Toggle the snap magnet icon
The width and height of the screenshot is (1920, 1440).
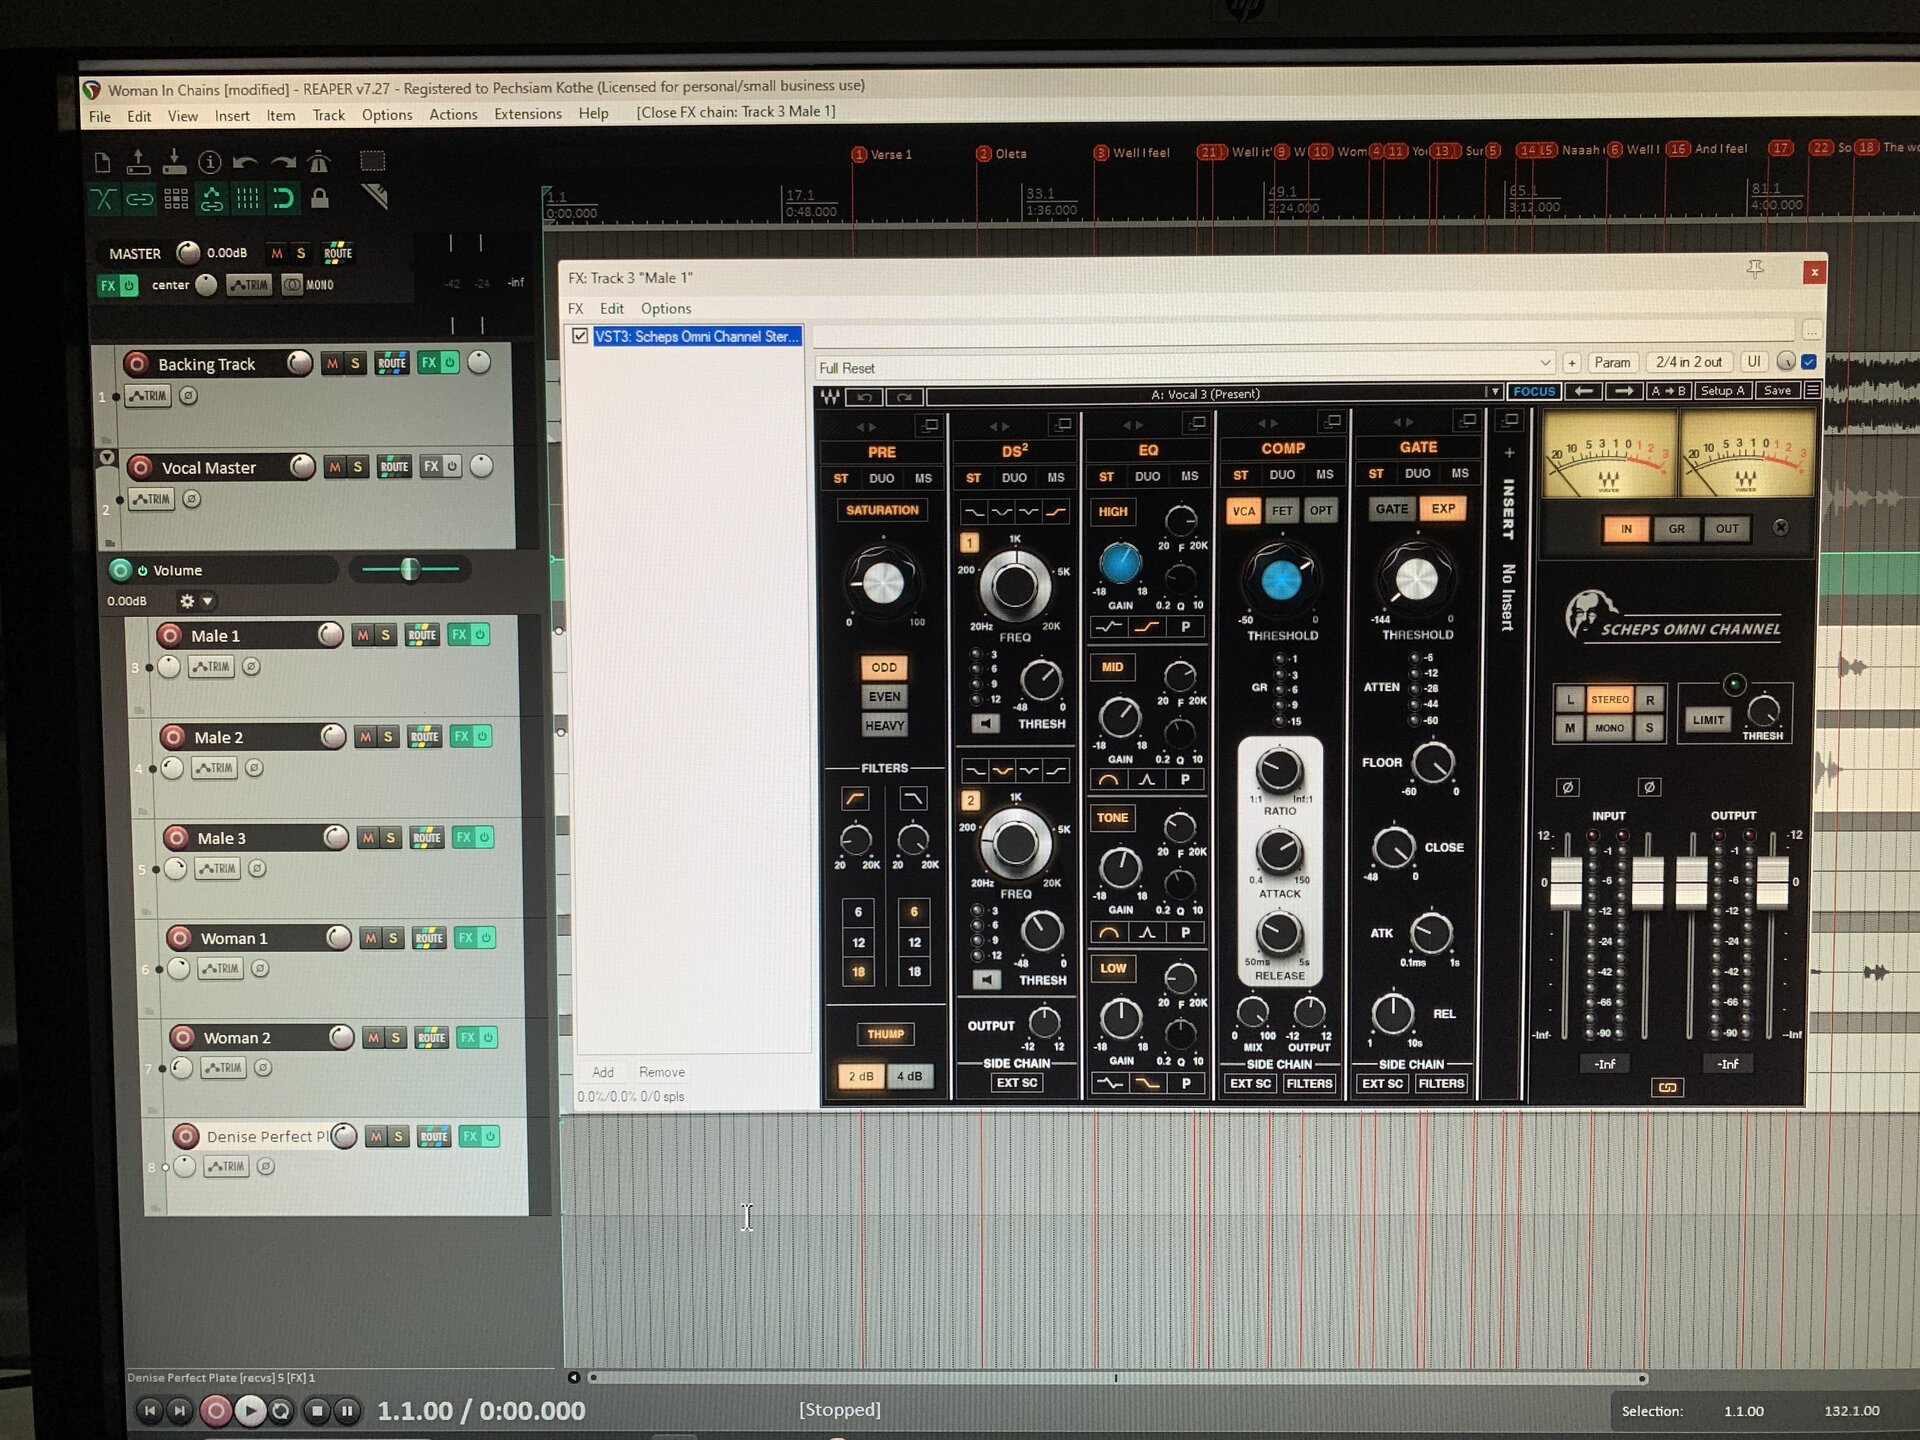click(x=283, y=198)
